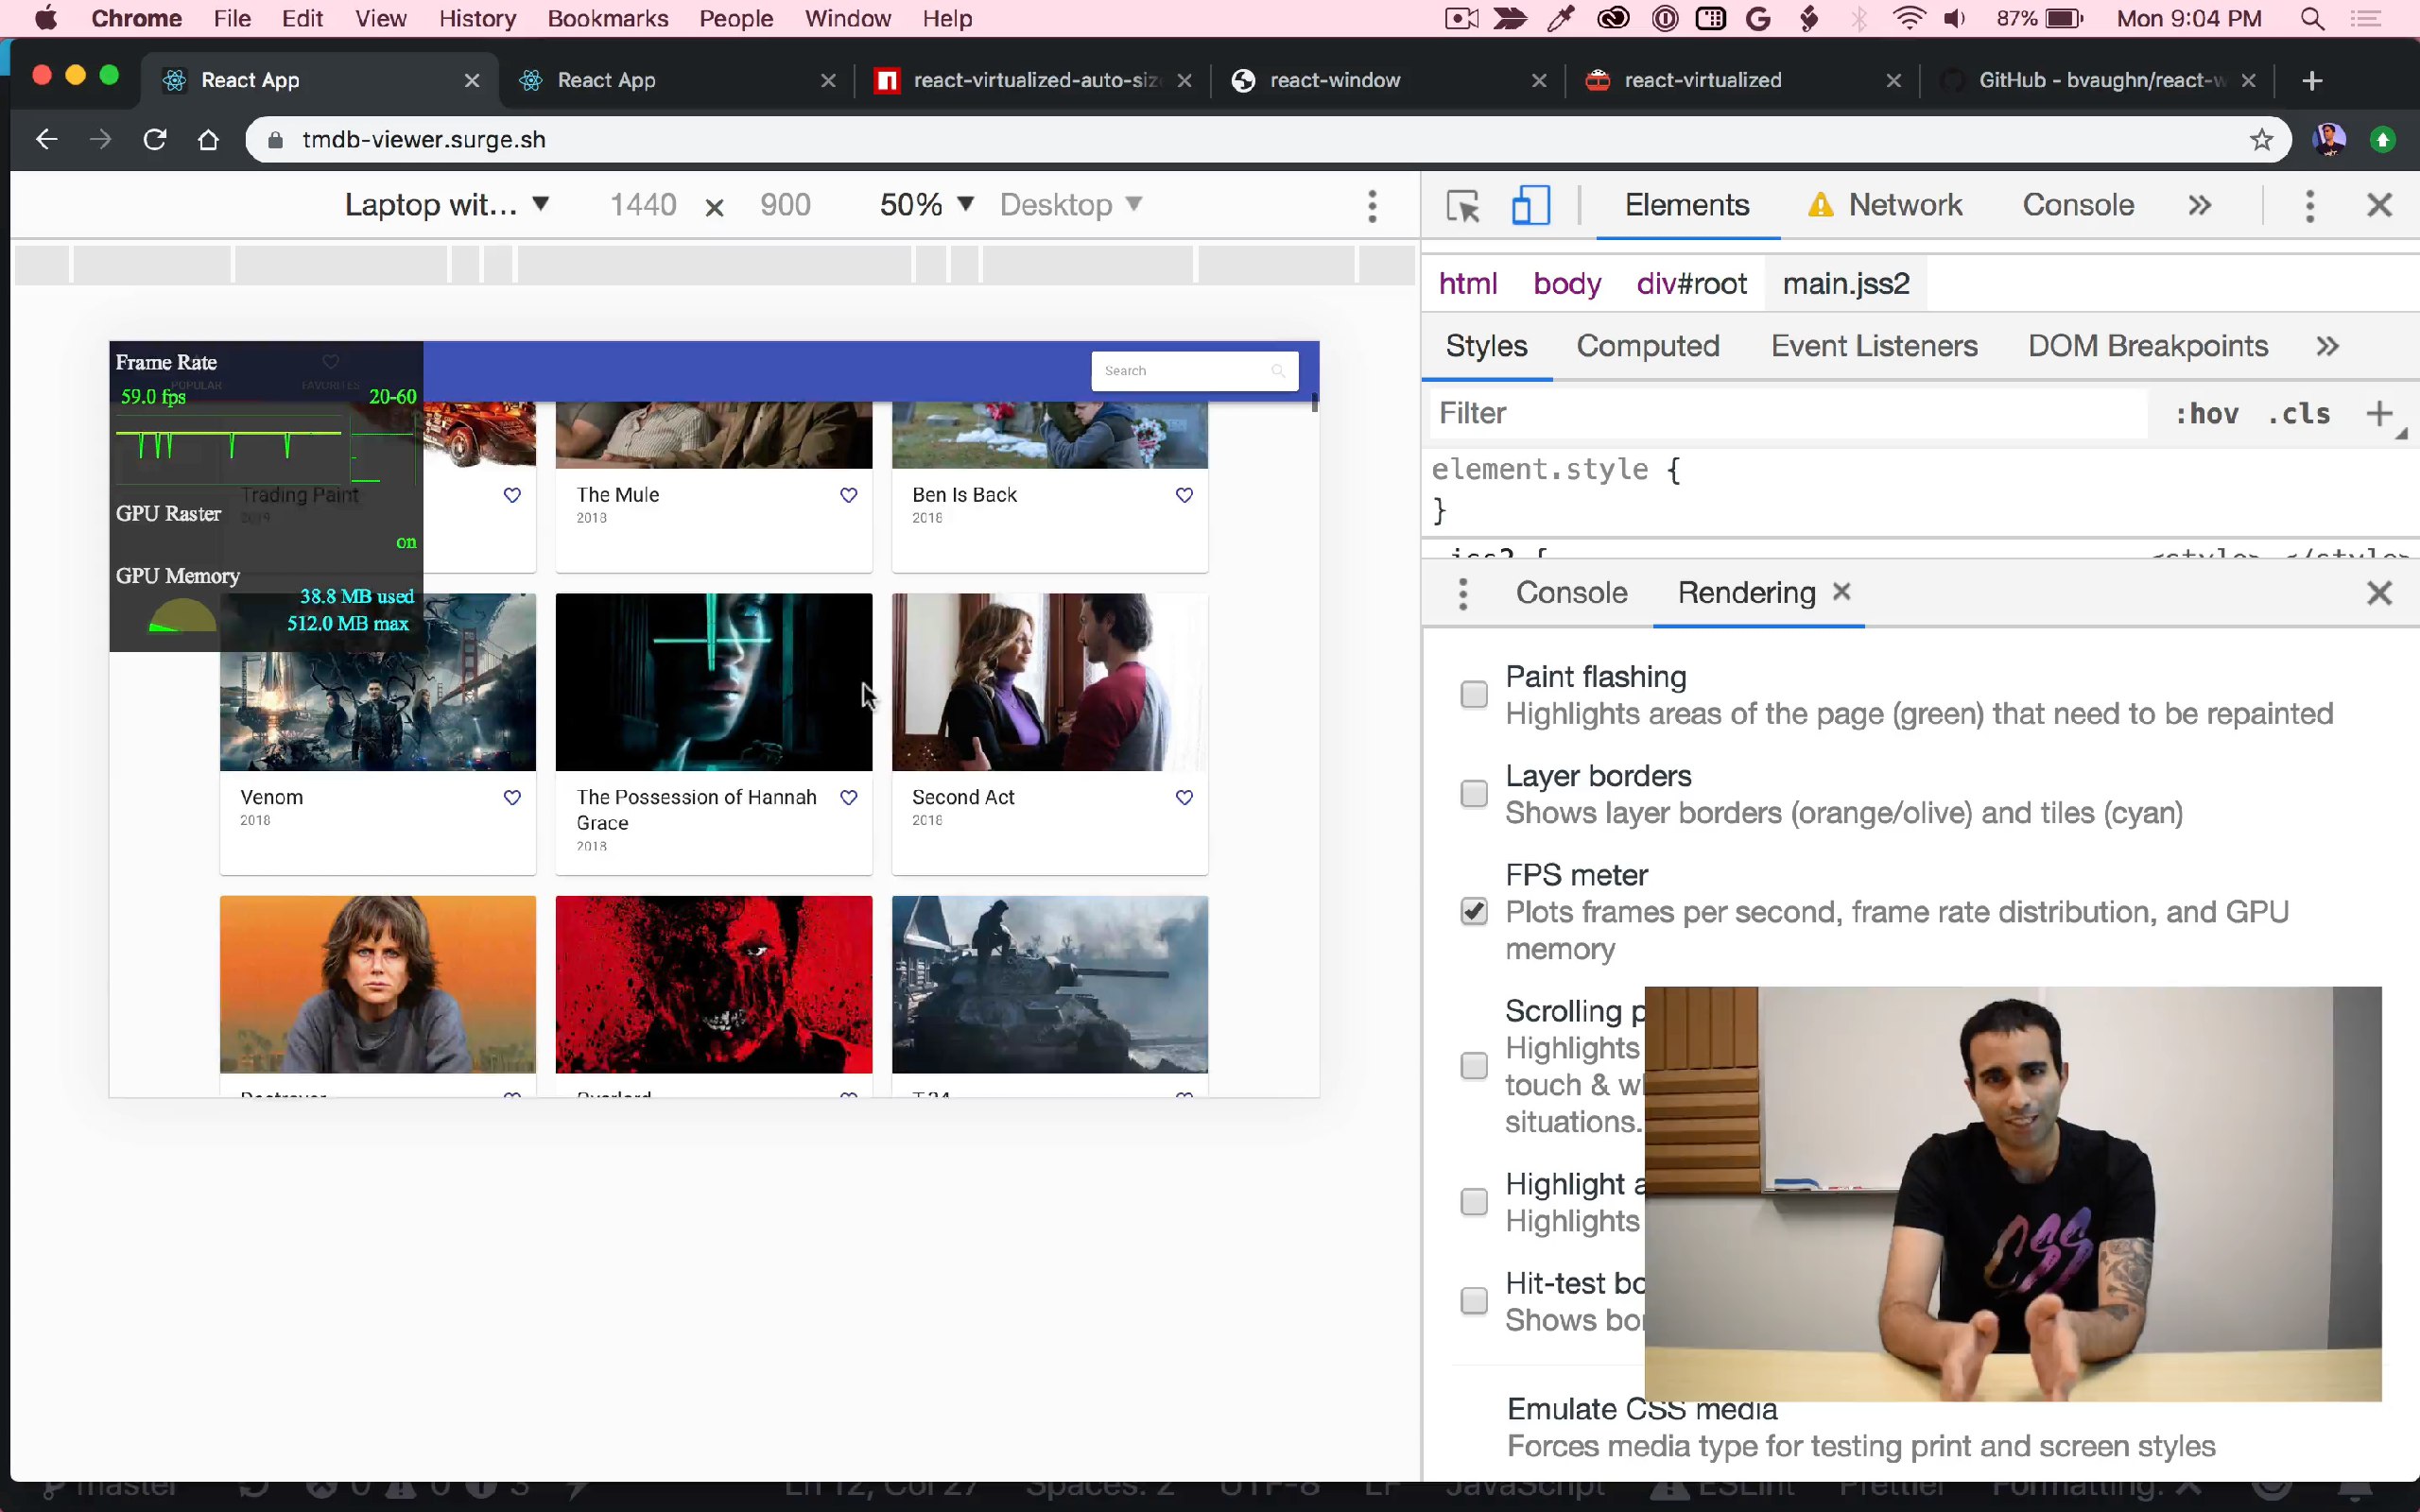The height and width of the screenshot is (1512, 2420).
Task: Select the inspect element picker icon
Action: tap(1463, 206)
